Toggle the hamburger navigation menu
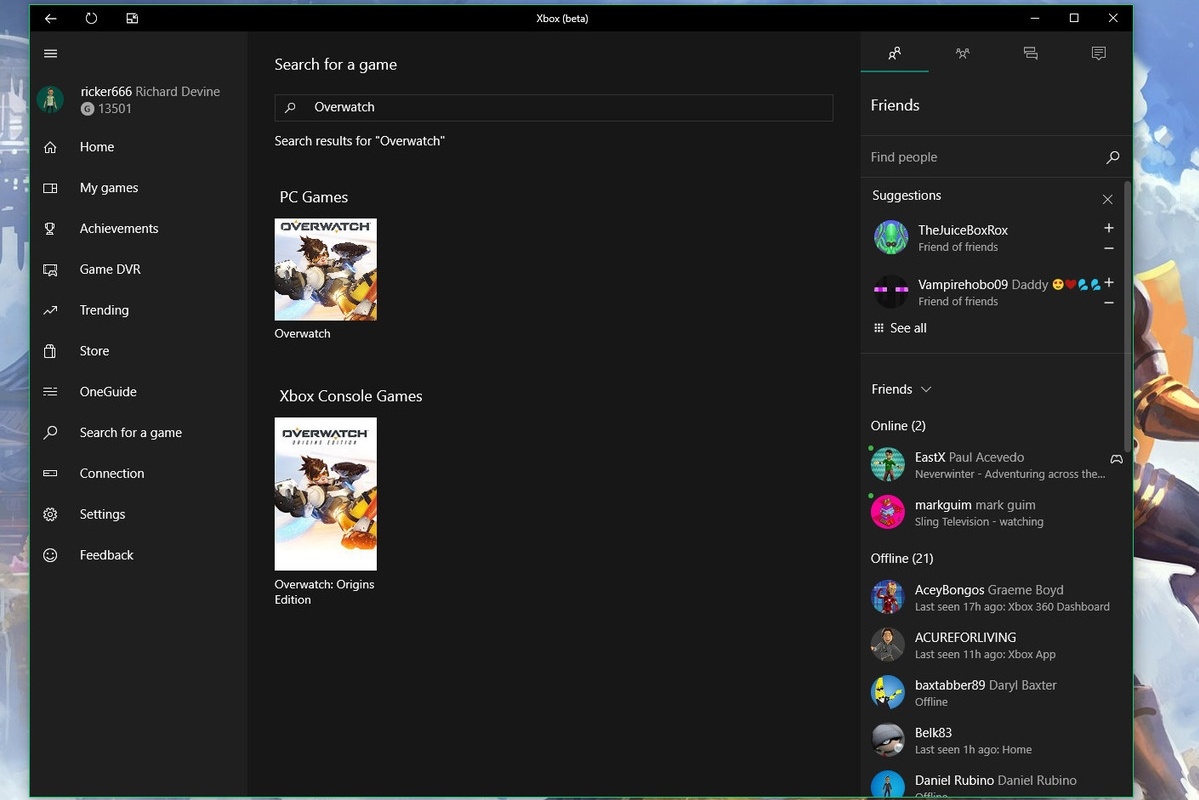This screenshot has width=1199, height=800. 50,54
